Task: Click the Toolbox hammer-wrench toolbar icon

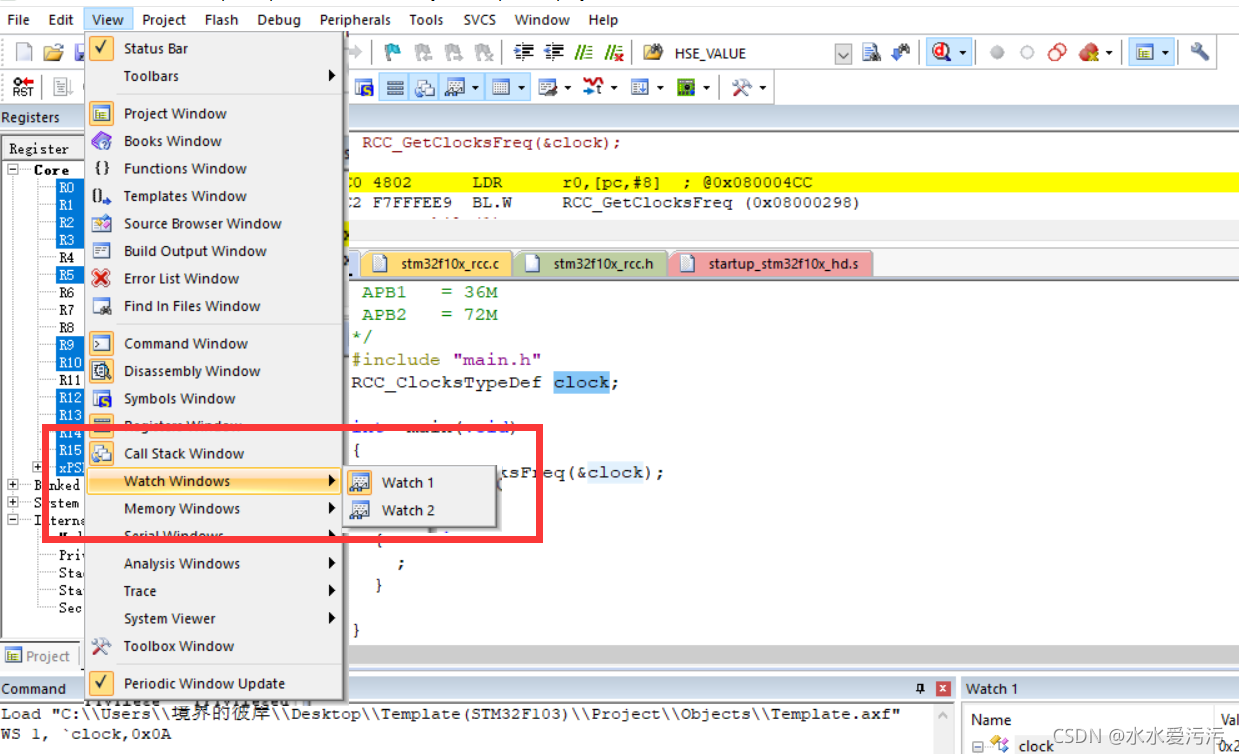Action: coord(741,88)
